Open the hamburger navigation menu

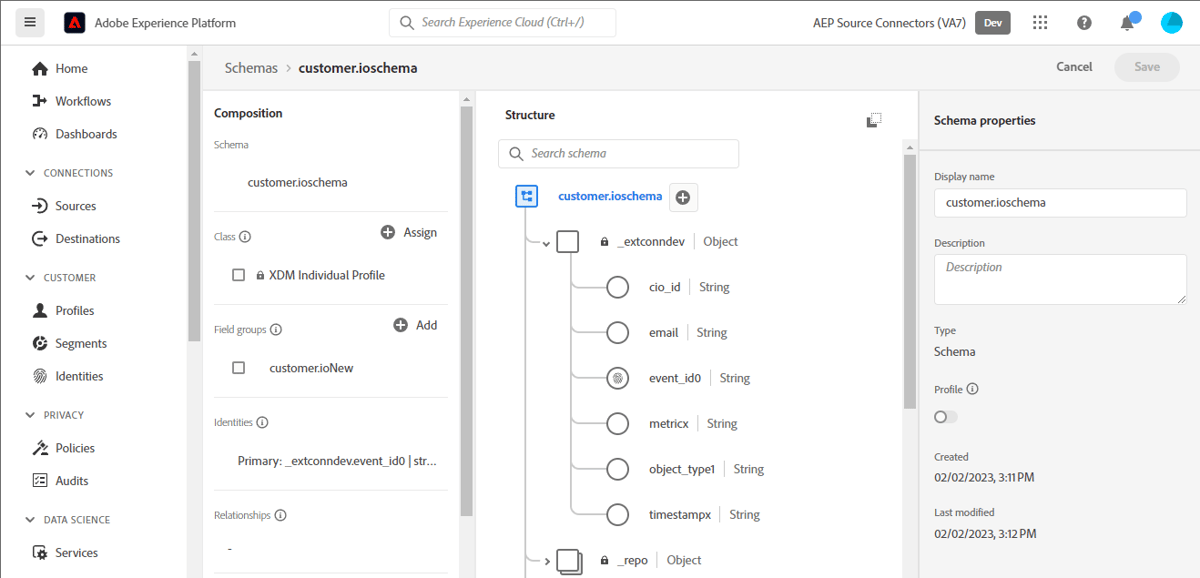29,22
